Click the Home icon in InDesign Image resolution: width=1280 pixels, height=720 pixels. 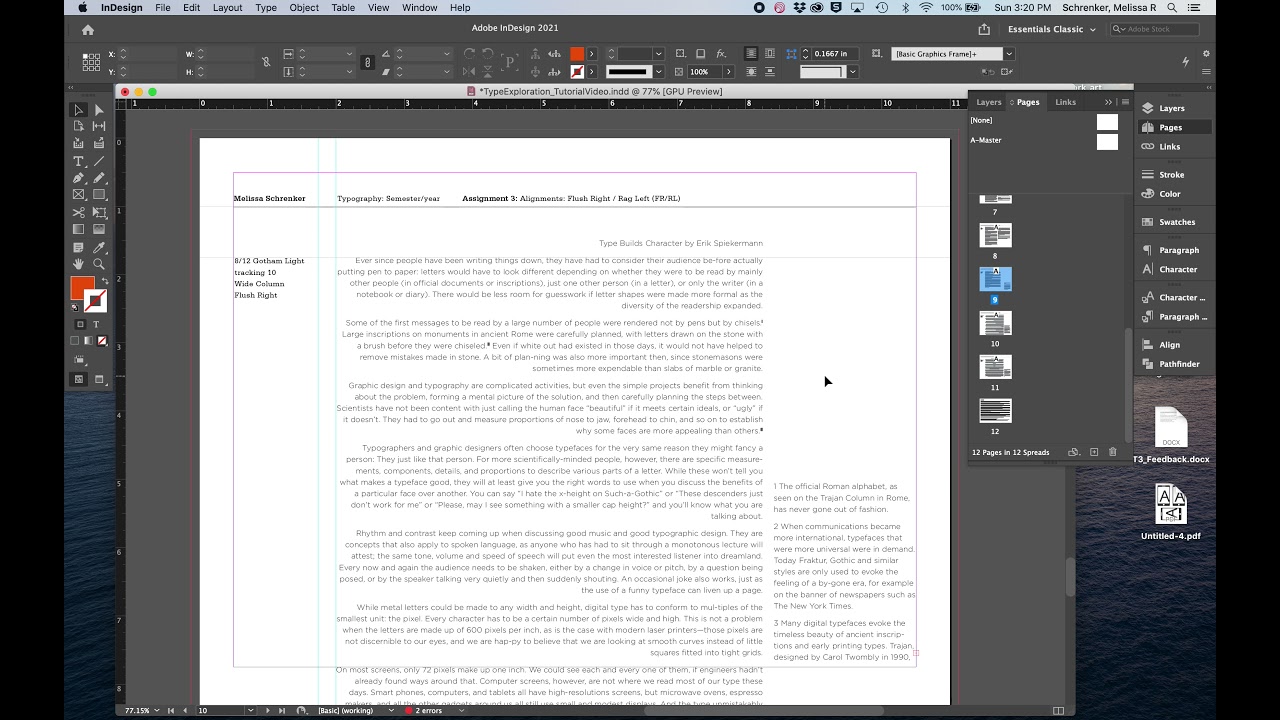(x=88, y=30)
